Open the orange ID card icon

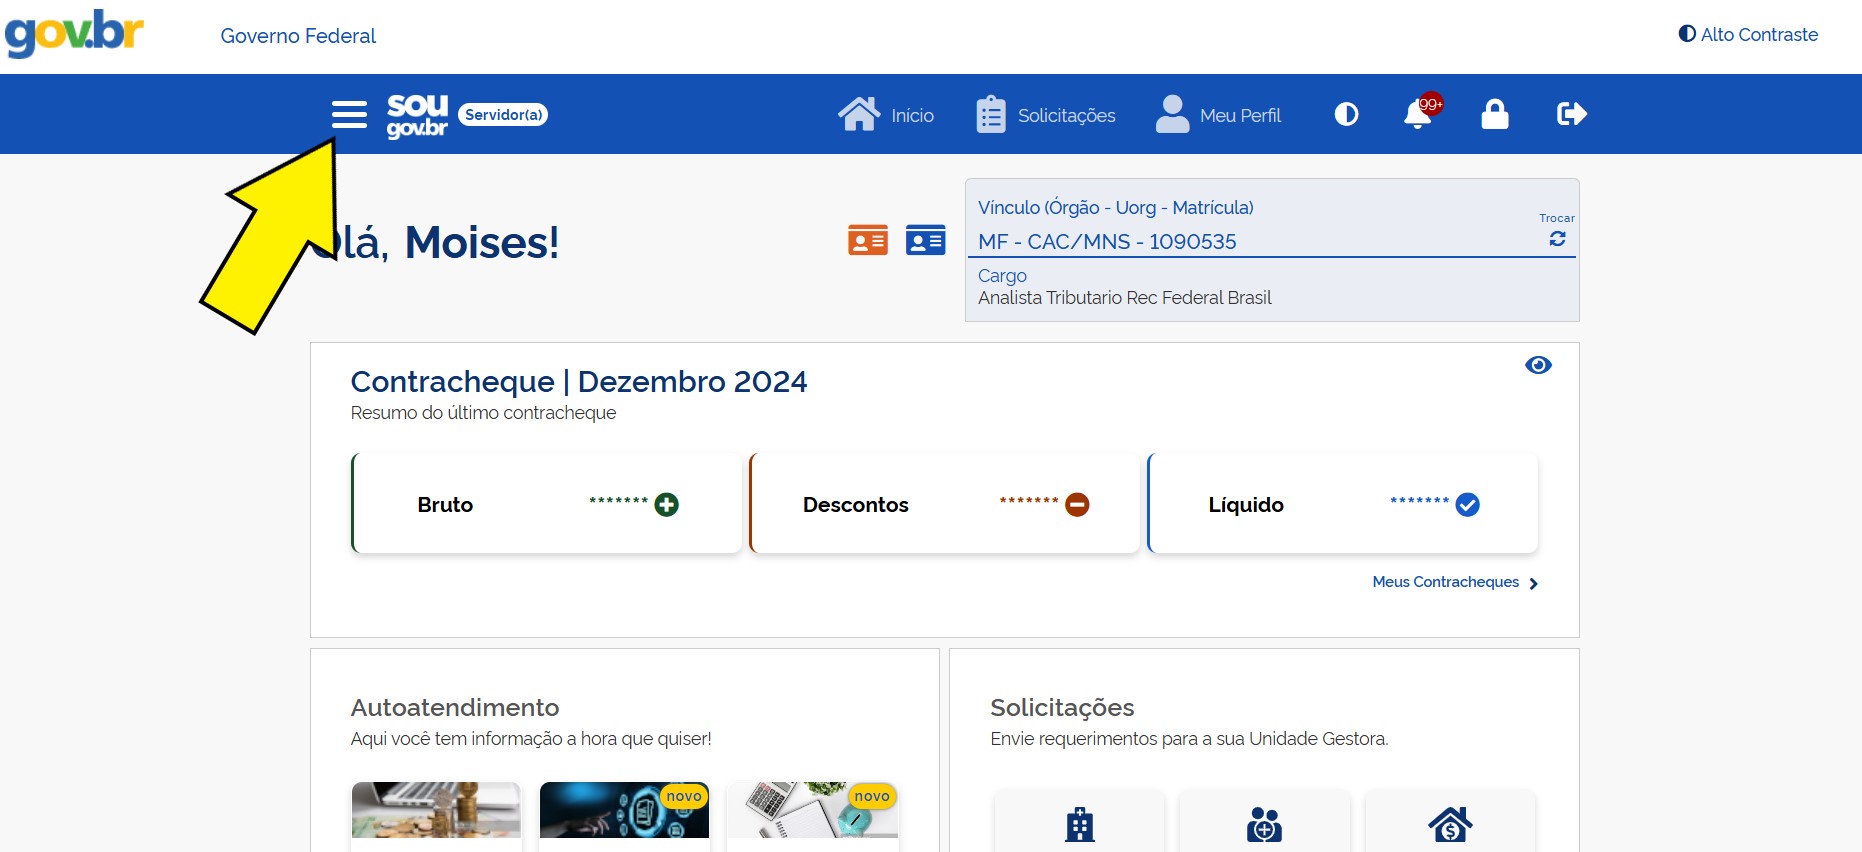click(867, 240)
